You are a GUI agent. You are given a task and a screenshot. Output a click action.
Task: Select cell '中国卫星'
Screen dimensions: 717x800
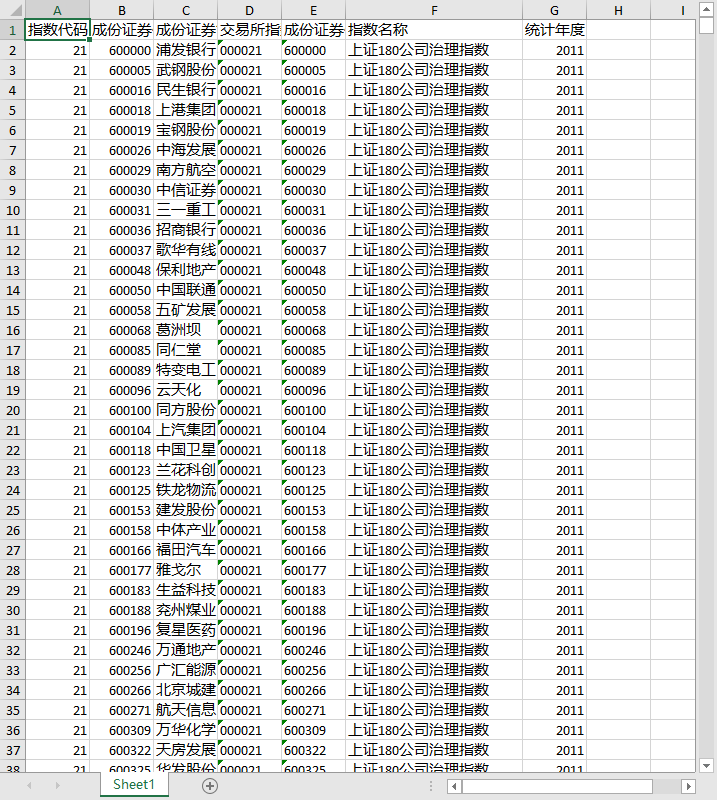[x=186, y=450]
